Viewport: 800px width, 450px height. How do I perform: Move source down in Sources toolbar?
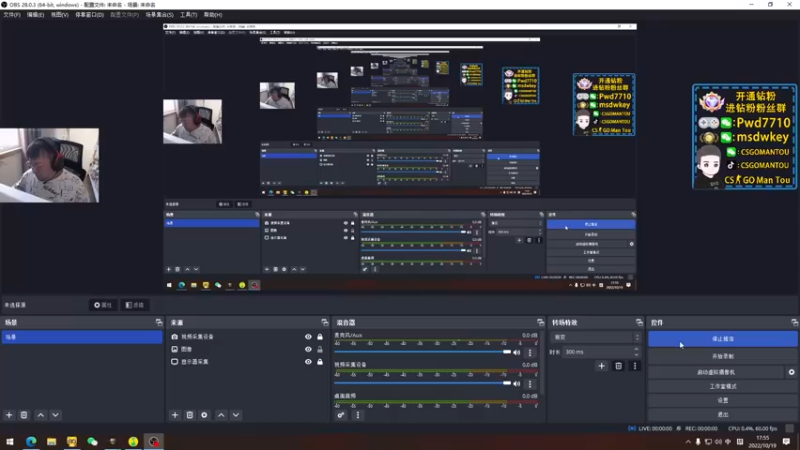[236, 415]
